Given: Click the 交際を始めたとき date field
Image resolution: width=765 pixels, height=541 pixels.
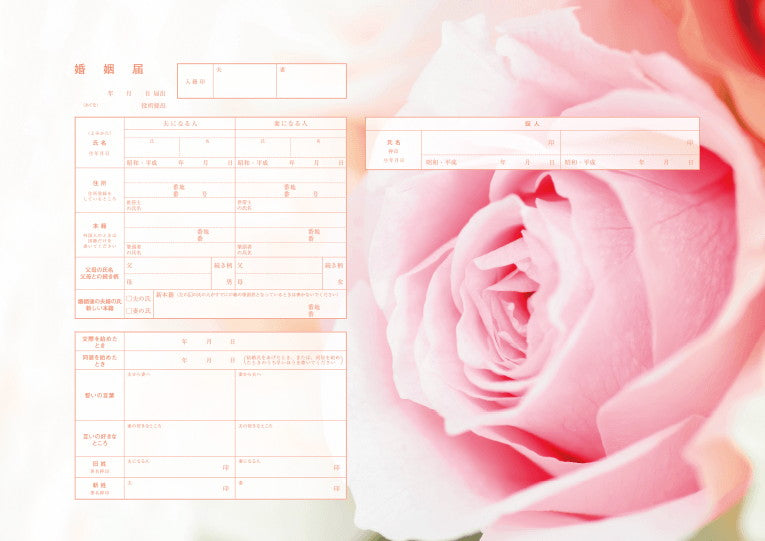Looking at the screenshot, I should coord(235,341).
